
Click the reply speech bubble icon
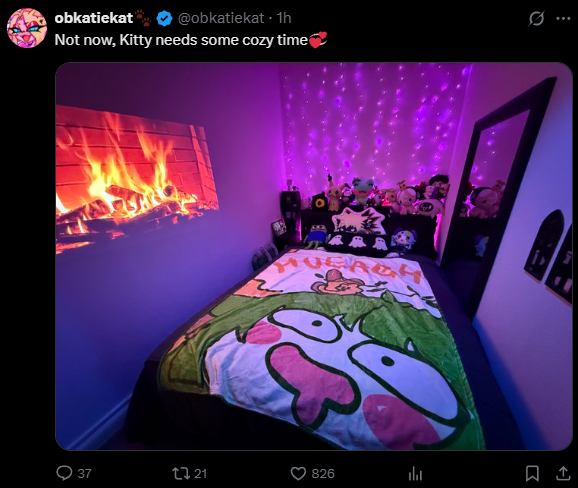click(64, 473)
